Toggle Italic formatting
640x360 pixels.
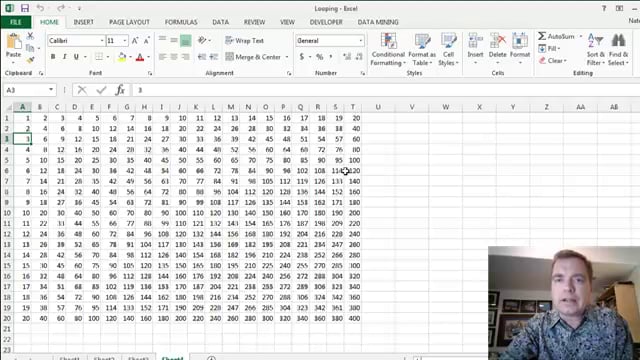point(64,57)
